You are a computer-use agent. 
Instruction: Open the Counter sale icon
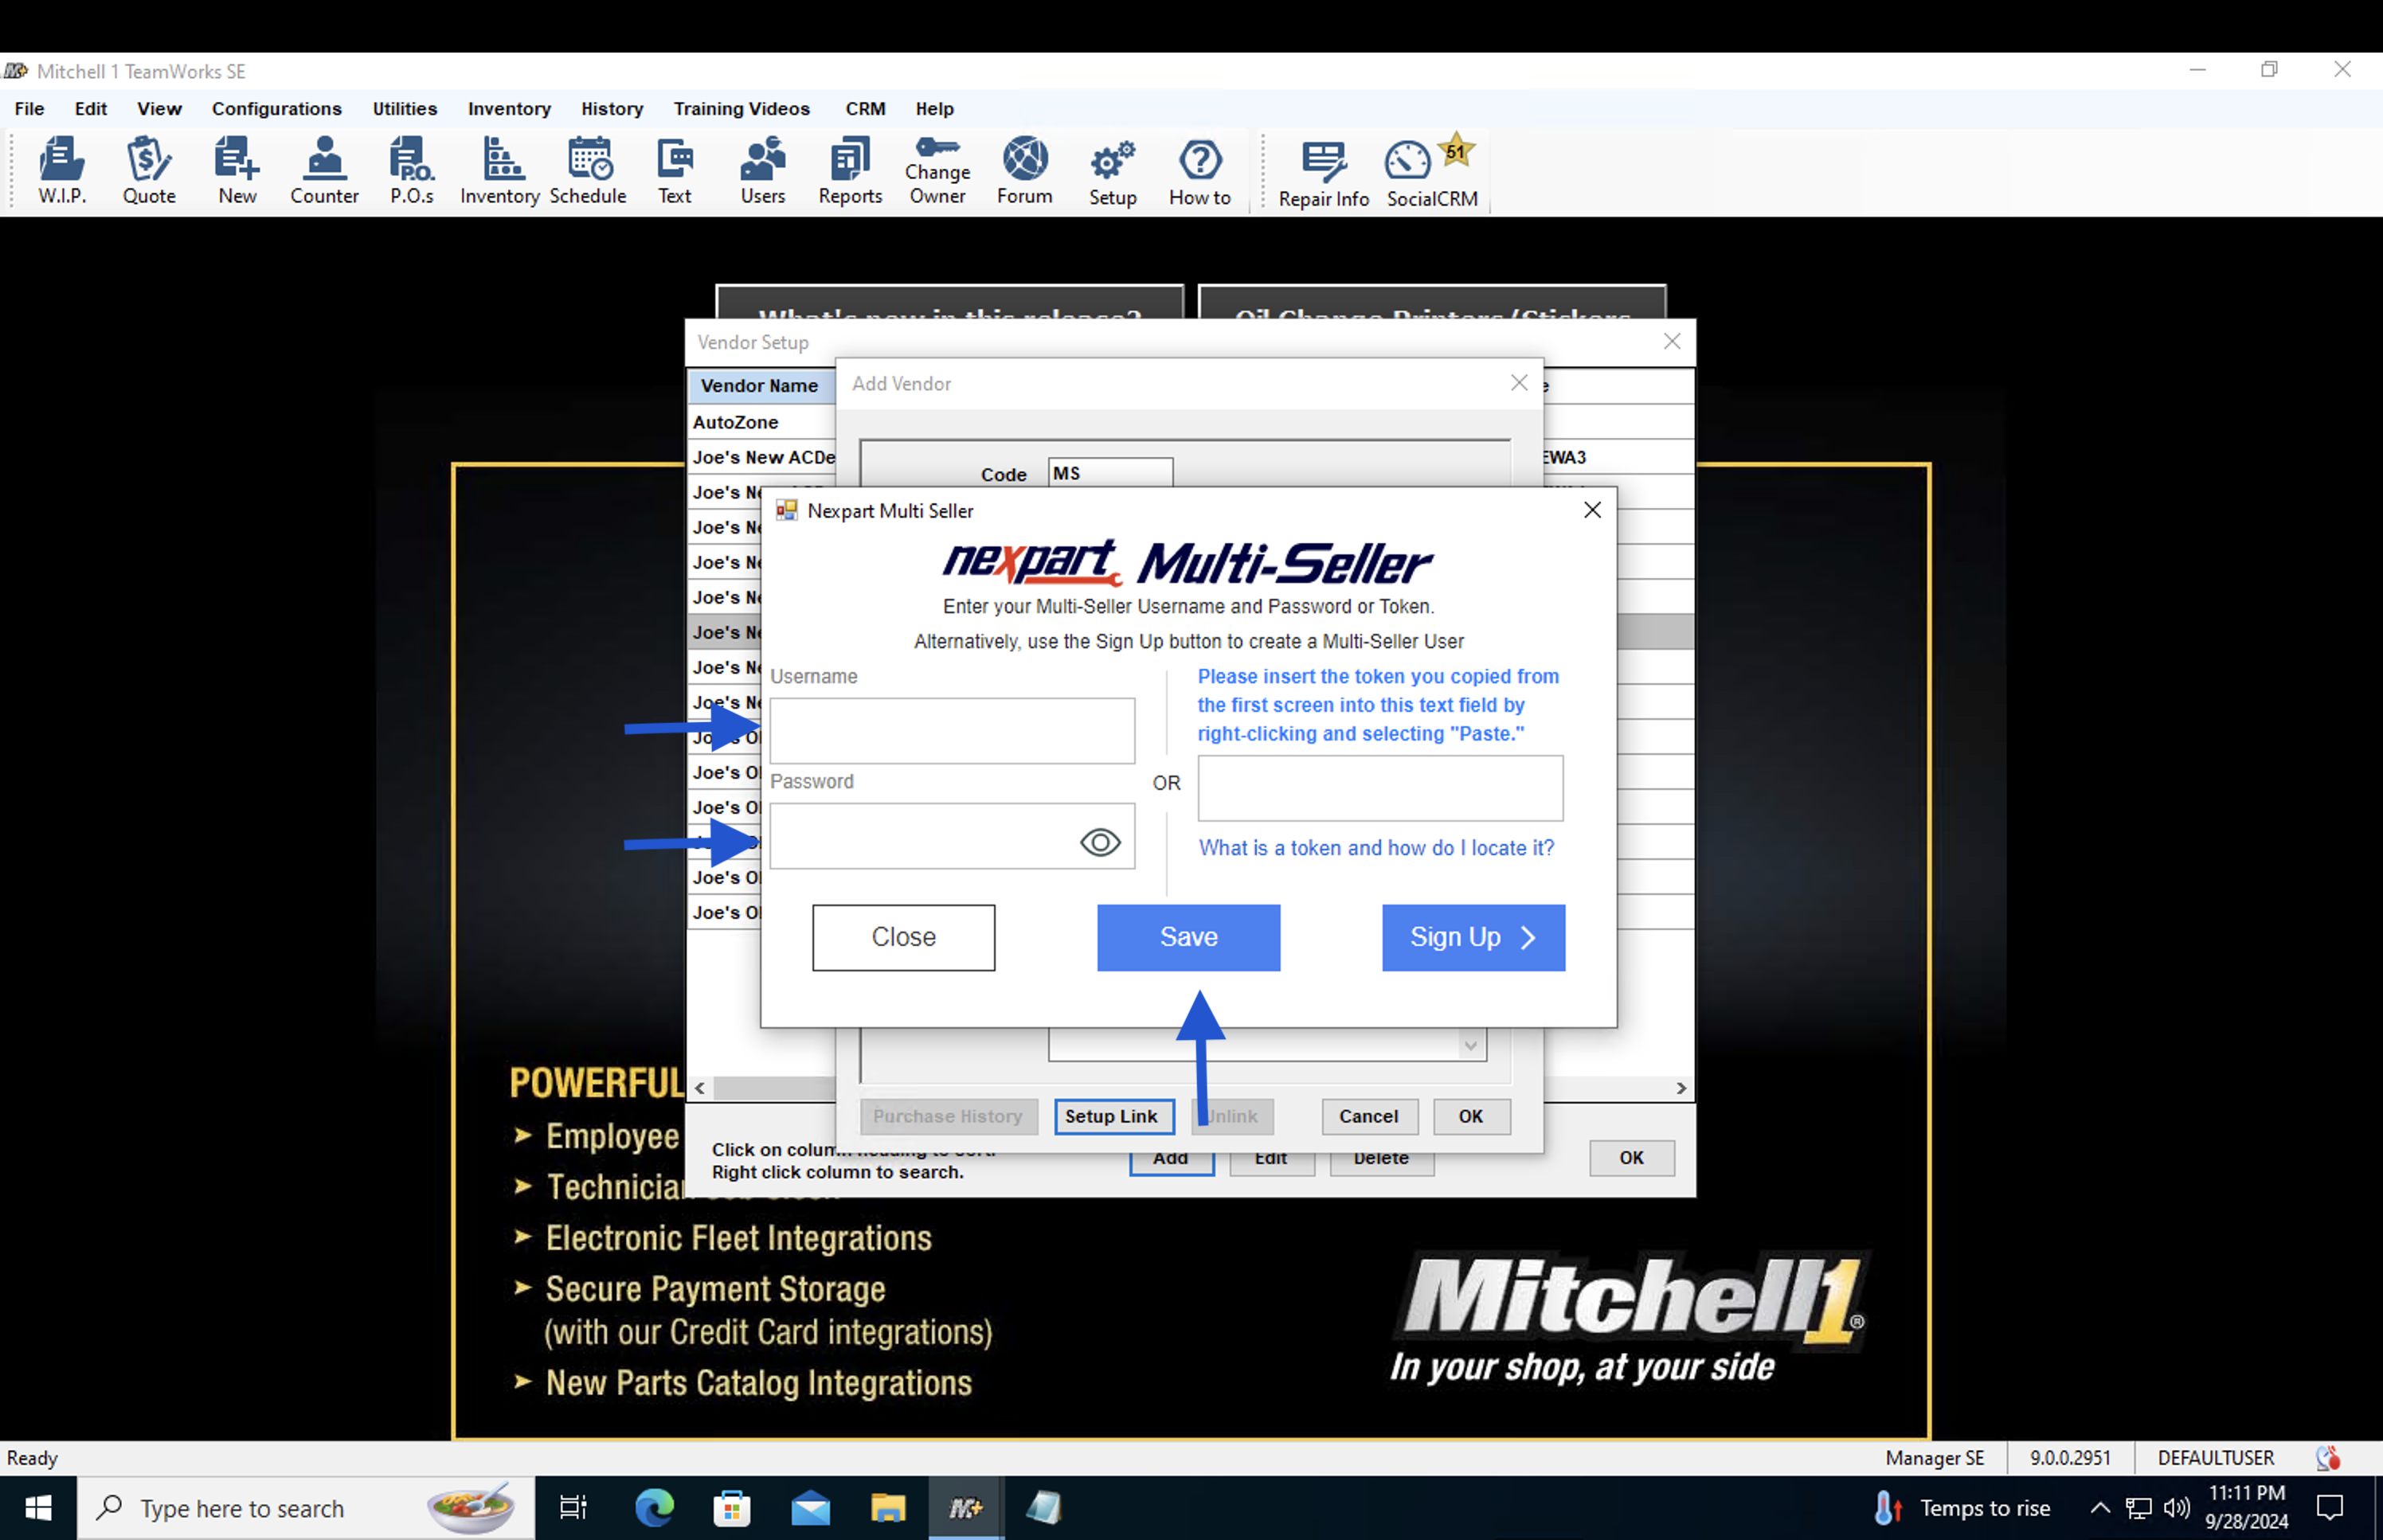coord(324,170)
